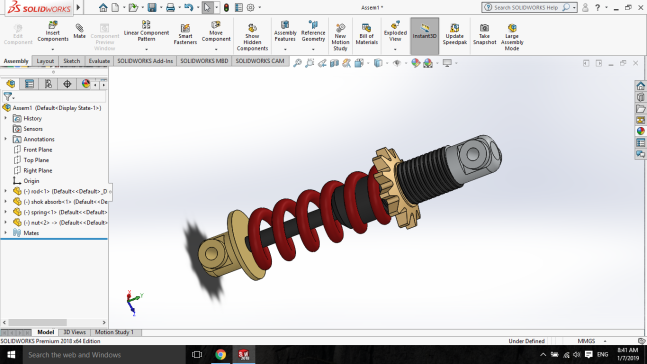Click the Save icon
Viewport: 647px width, 364px height.
click(152, 7)
